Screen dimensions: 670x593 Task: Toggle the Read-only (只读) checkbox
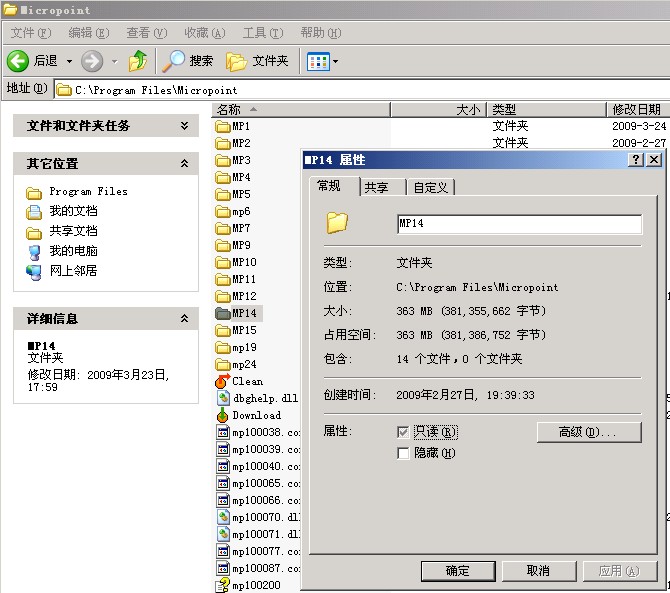pyautogui.click(x=403, y=432)
